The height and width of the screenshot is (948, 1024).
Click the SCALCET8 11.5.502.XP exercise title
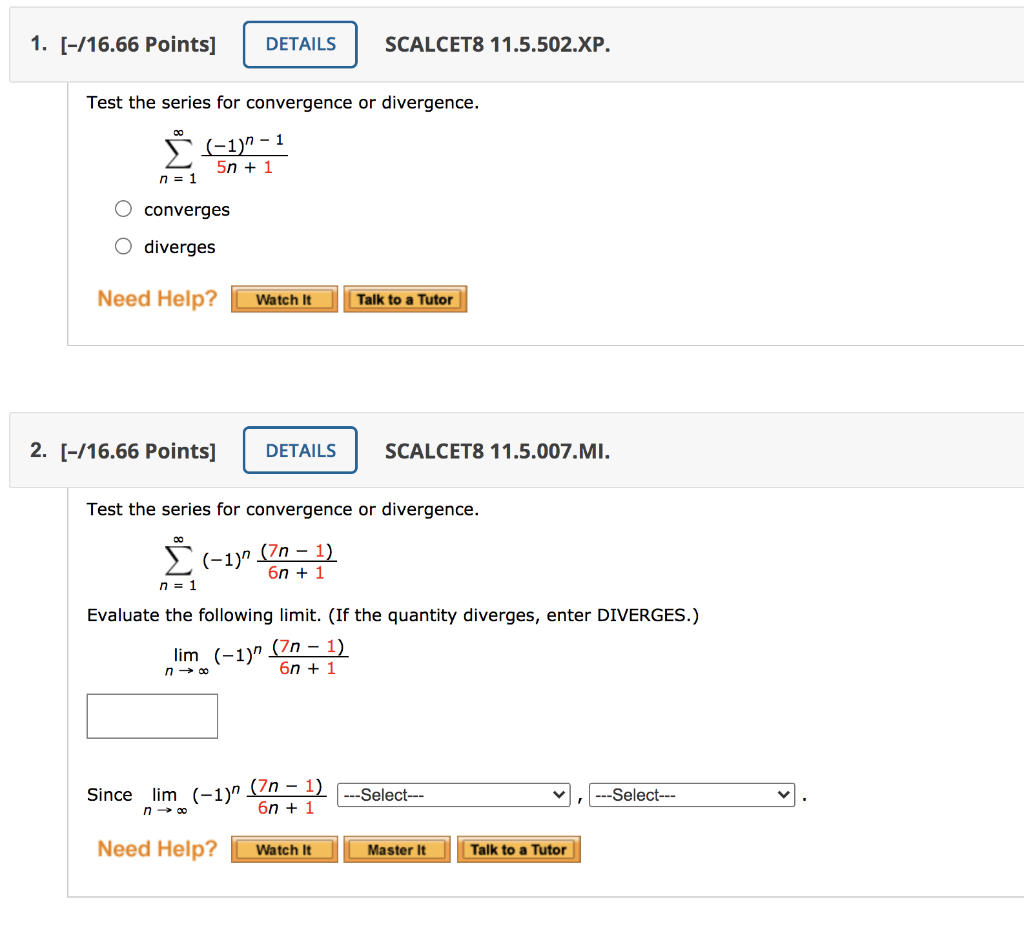click(497, 44)
